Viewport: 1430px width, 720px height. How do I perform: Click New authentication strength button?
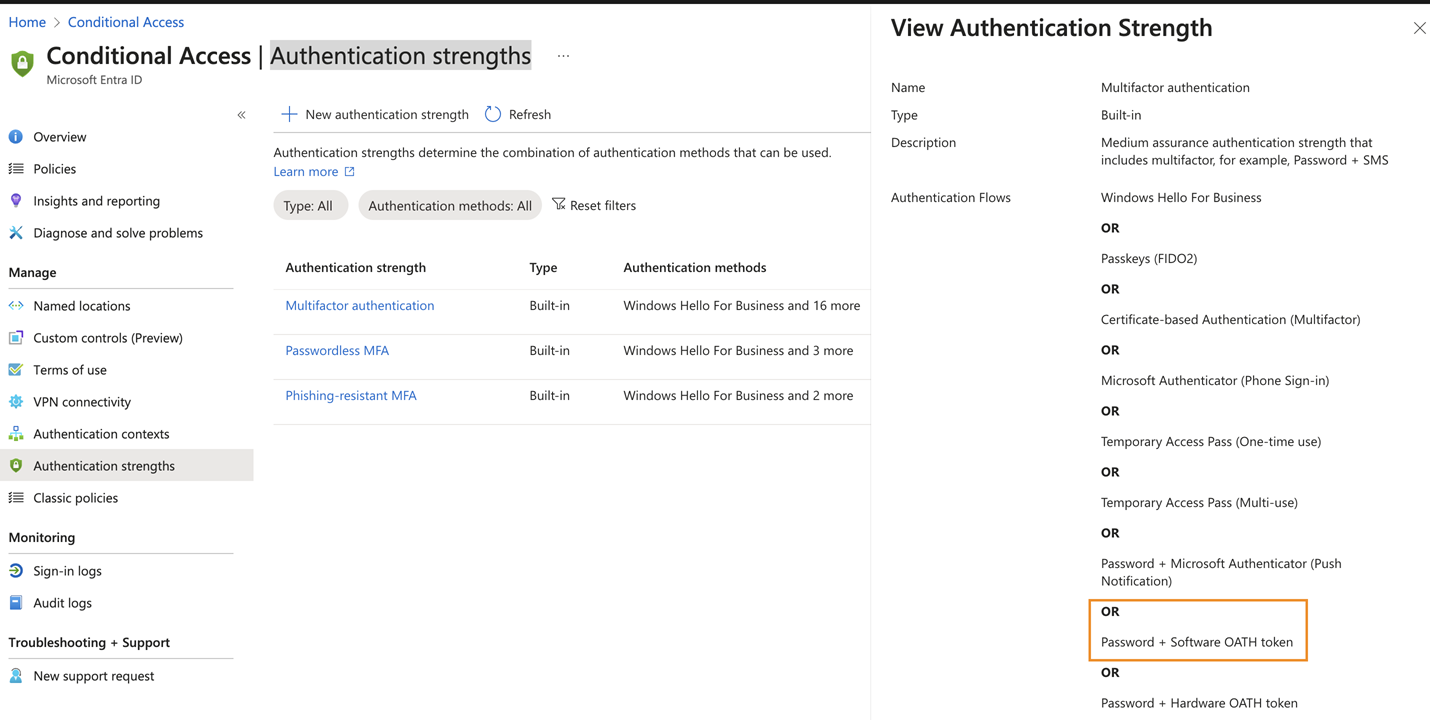(375, 114)
